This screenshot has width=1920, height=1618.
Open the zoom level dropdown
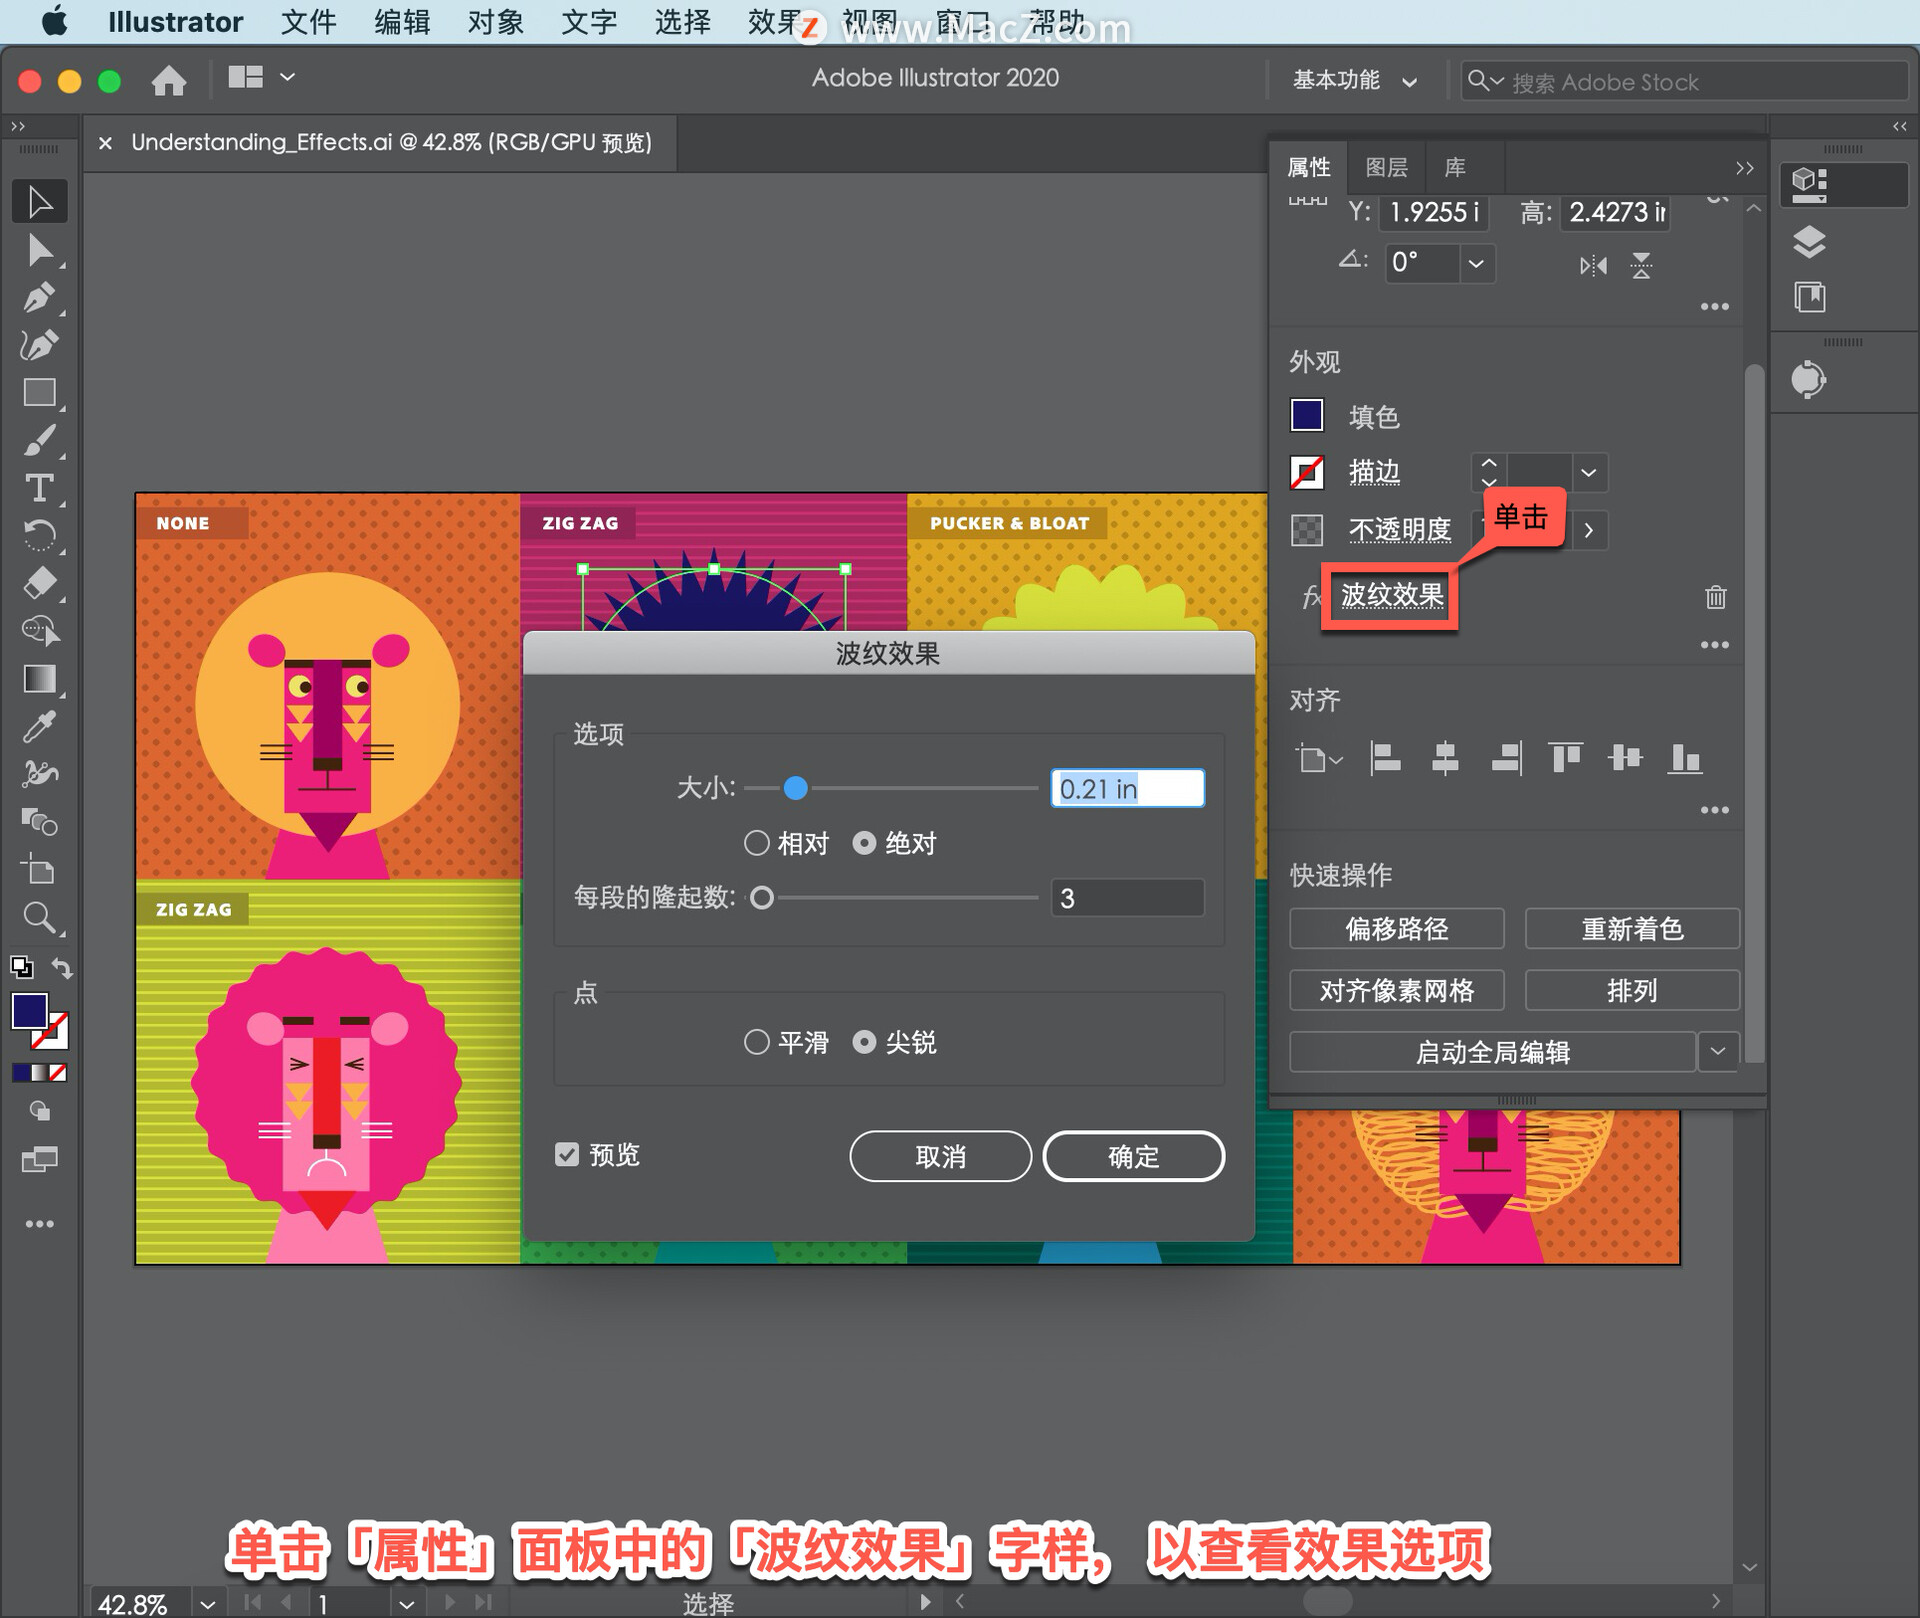click(207, 1603)
